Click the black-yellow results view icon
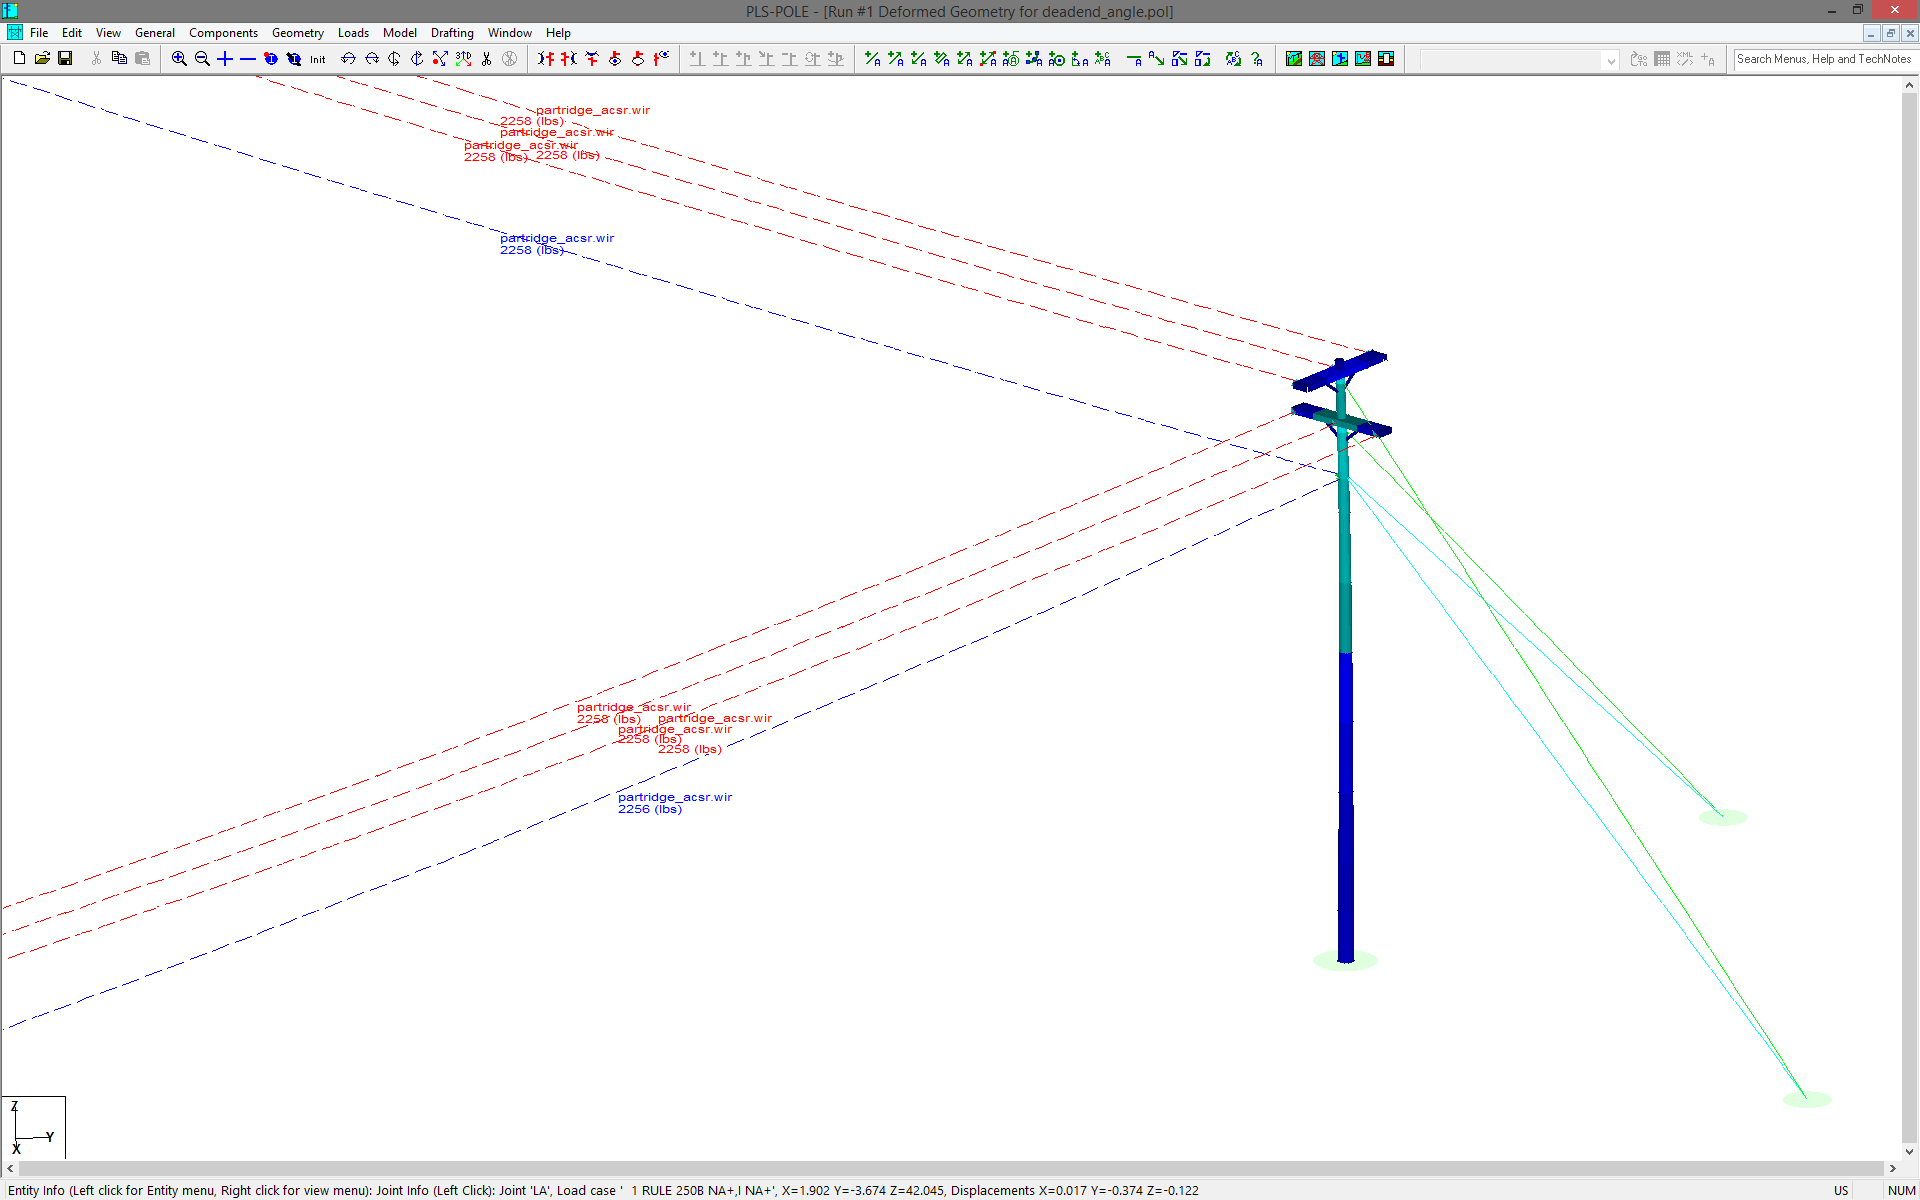Image resolution: width=1920 pixels, height=1200 pixels. click(1386, 59)
